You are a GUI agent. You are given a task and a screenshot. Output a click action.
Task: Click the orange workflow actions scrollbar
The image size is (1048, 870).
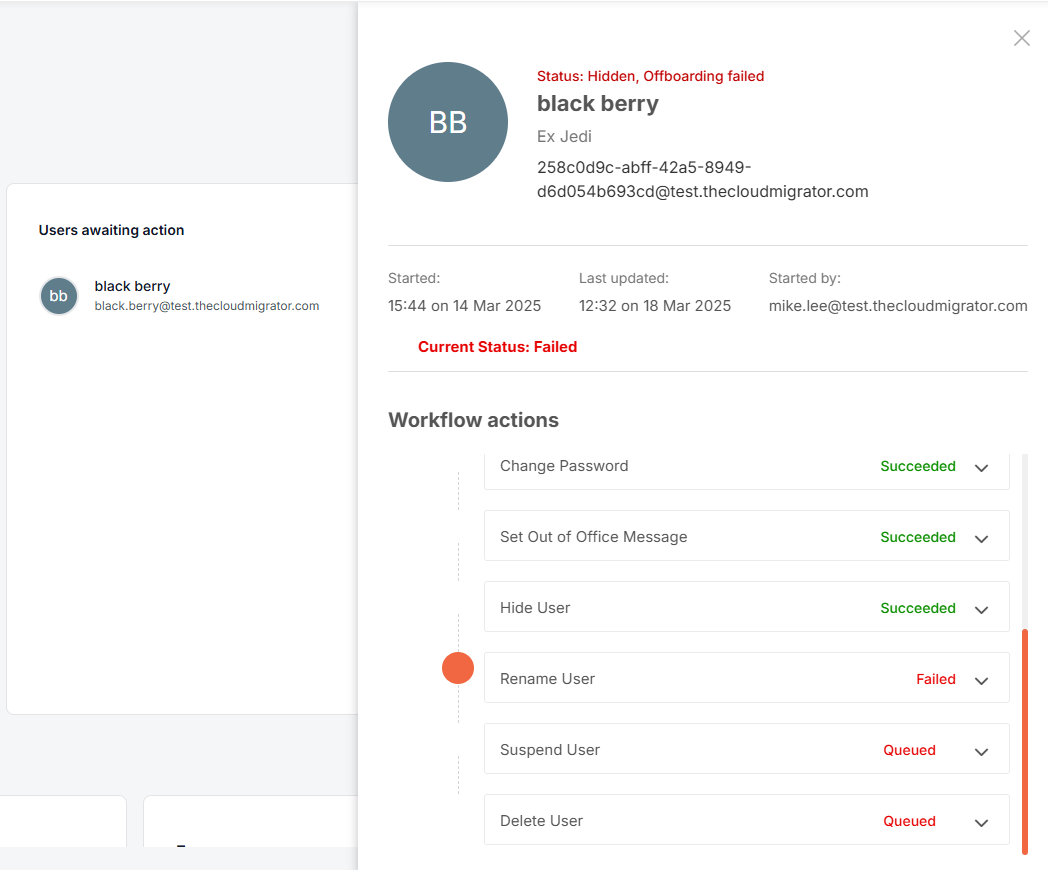click(1025, 742)
